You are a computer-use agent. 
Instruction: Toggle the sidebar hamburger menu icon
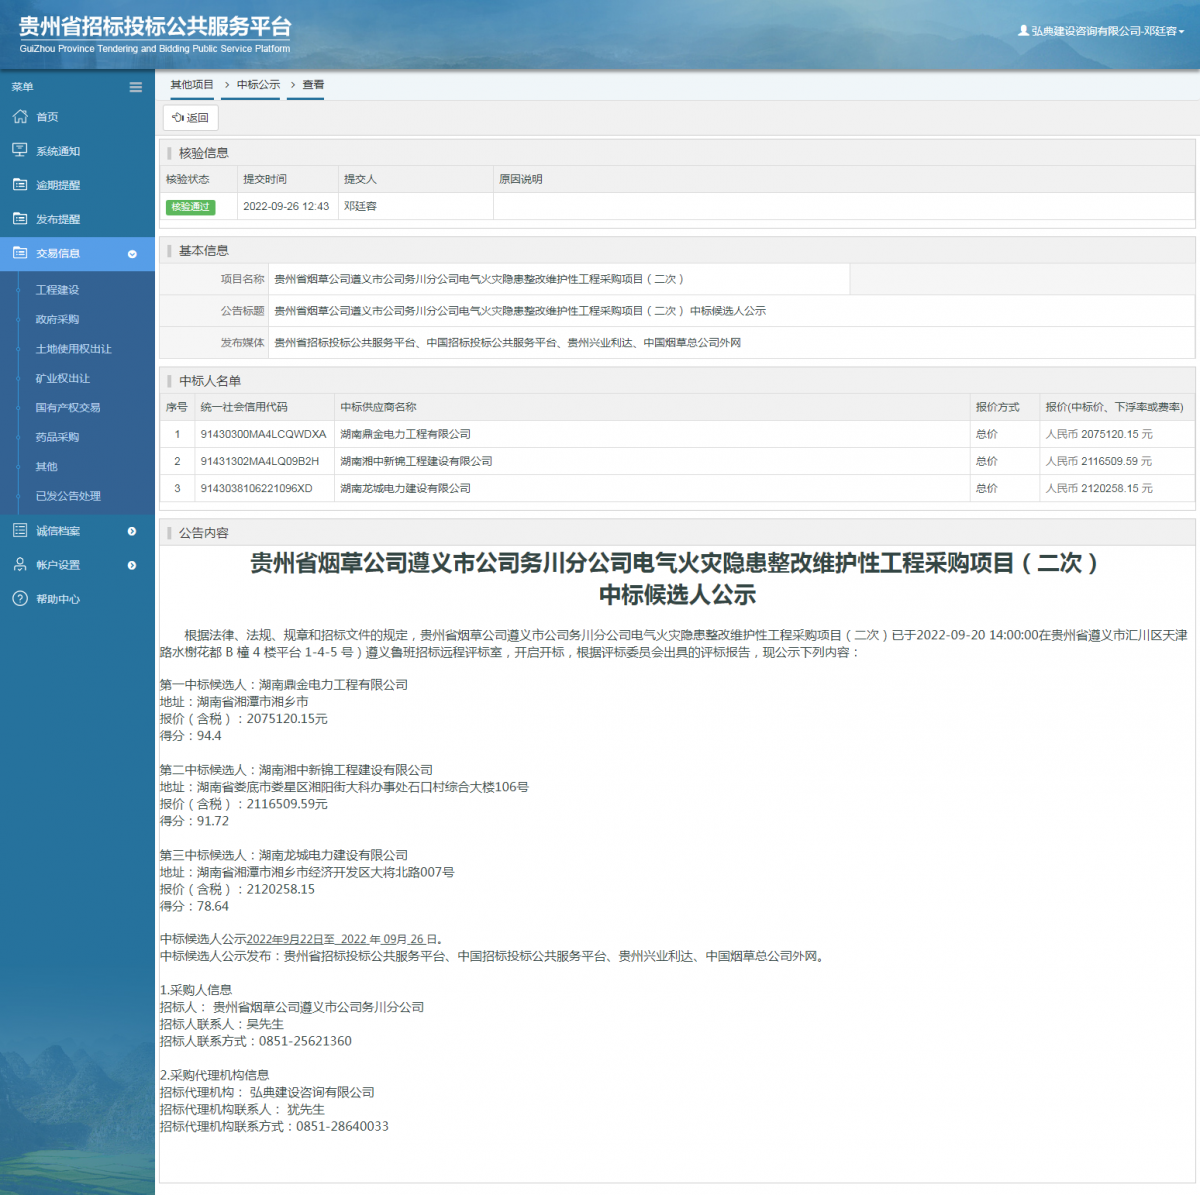[136, 87]
